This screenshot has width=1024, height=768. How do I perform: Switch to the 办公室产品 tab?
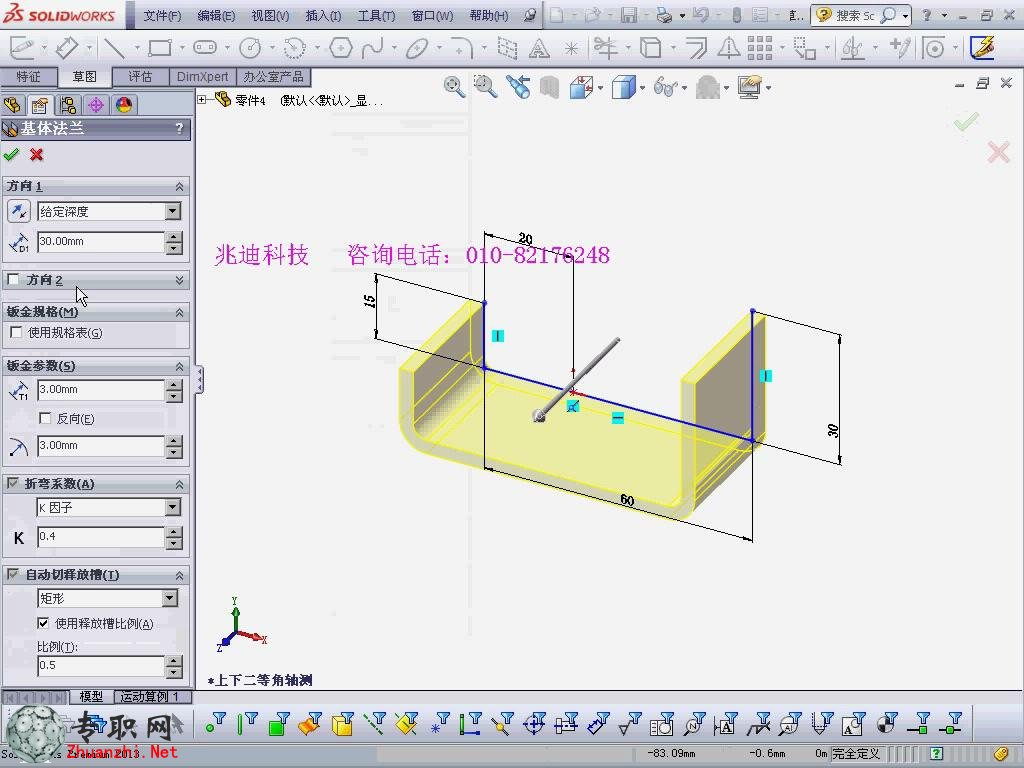pyautogui.click(x=273, y=76)
